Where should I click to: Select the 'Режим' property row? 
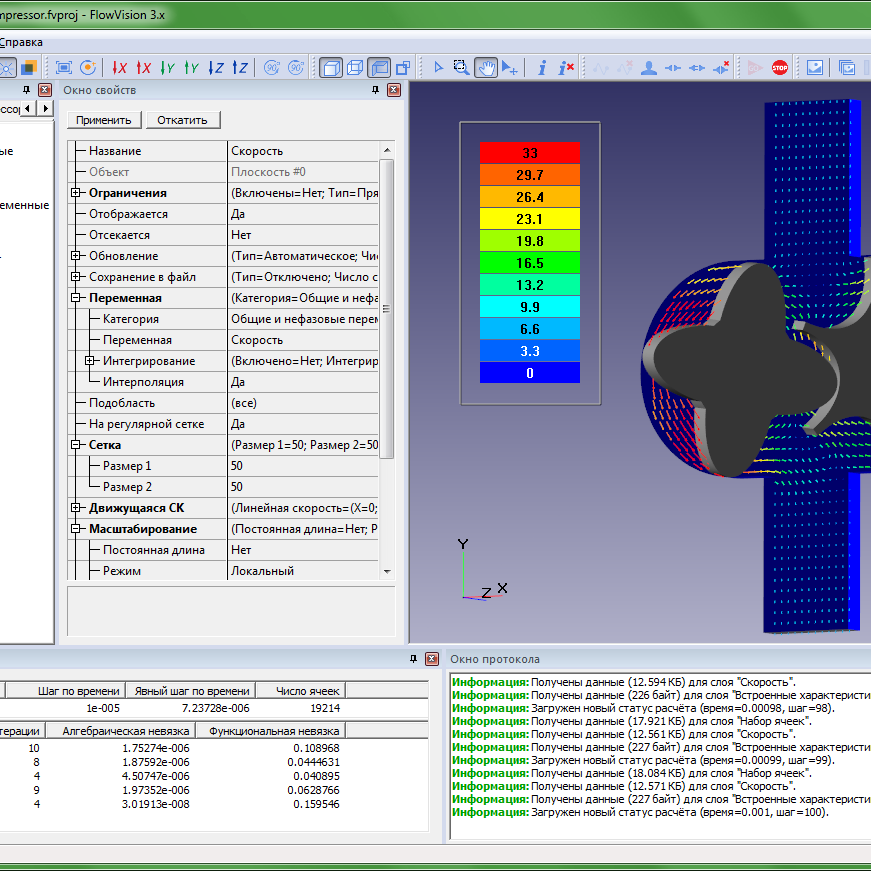pyautogui.click(x=127, y=571)
